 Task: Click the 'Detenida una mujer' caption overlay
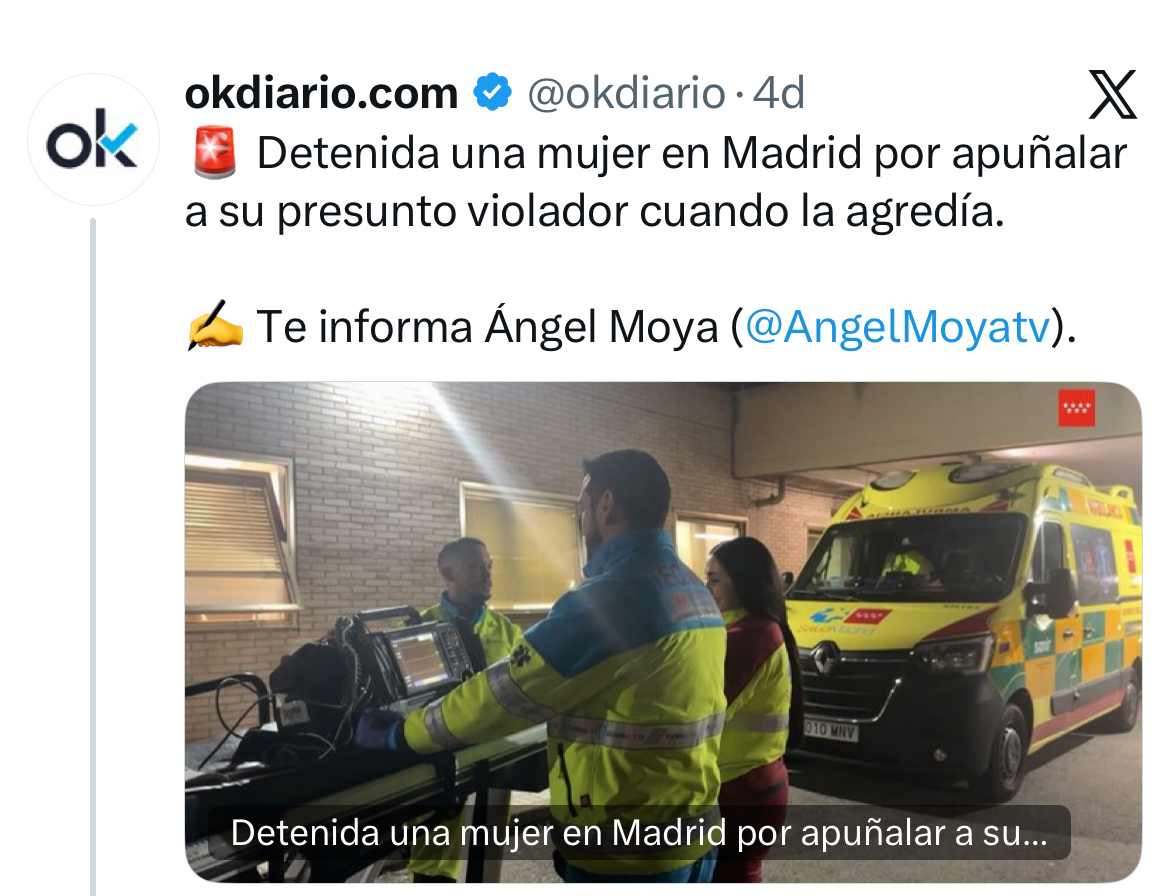point(639,833)
